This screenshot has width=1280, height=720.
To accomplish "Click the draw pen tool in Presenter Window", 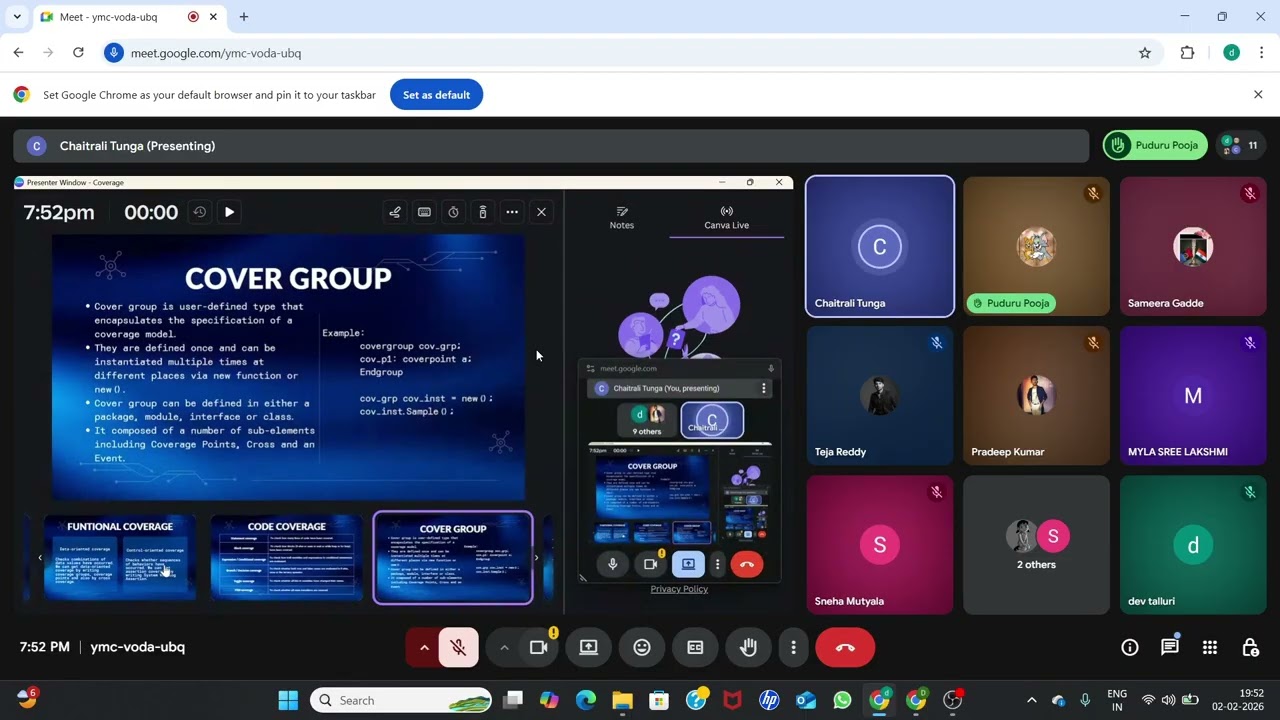I will coord(395,212).
